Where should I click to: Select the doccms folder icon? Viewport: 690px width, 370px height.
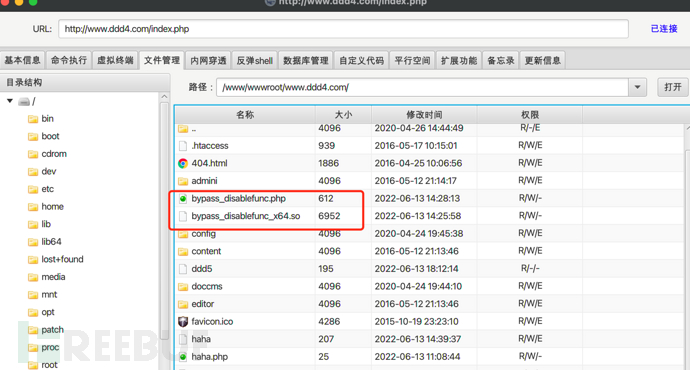(x=183, y=286)
